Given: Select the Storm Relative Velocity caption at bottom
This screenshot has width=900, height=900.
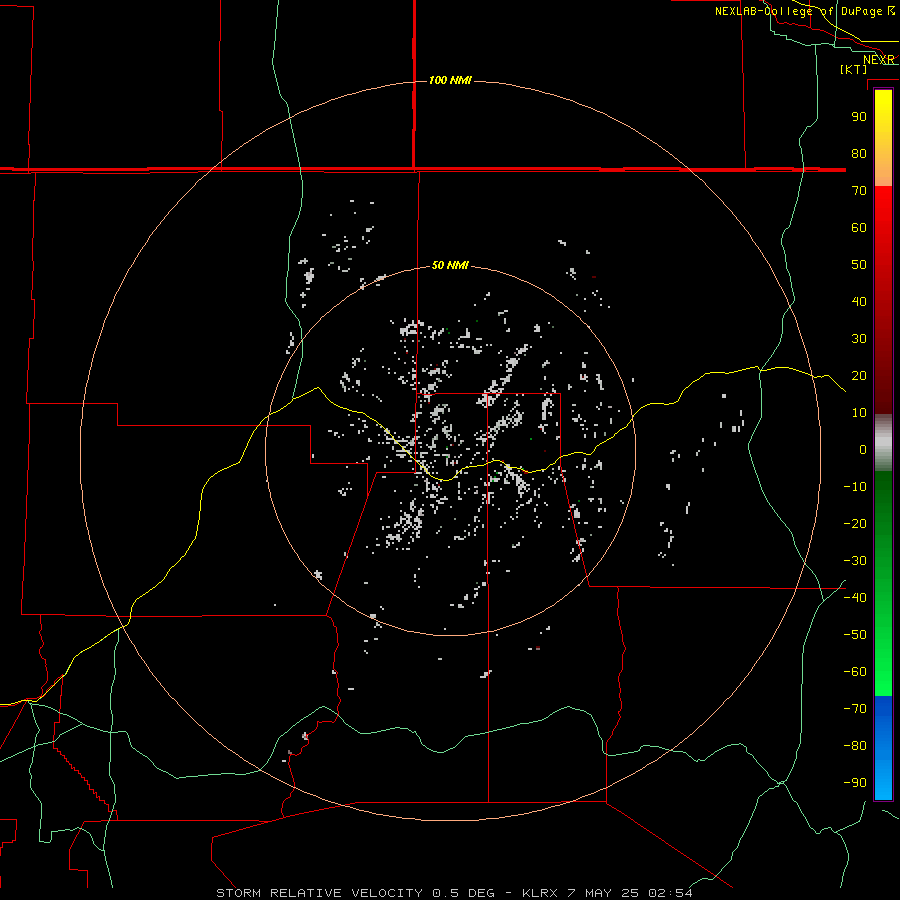Looking at the screenshot, I should pyautogui.click(x=454, y=893).
